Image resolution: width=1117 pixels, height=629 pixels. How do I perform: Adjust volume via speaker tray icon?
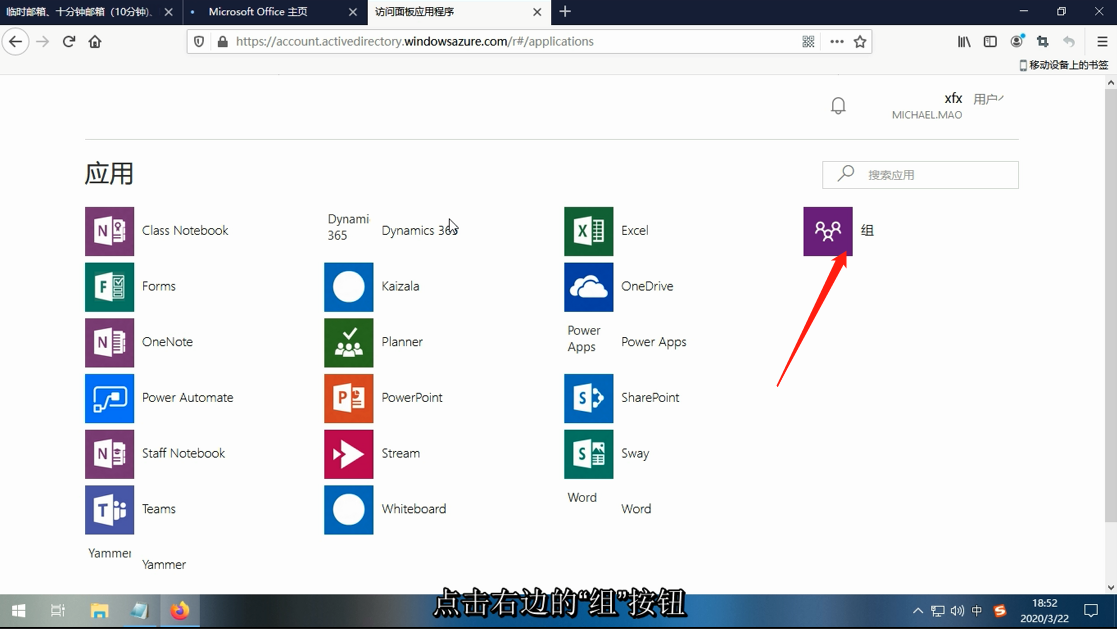point(957,611)
